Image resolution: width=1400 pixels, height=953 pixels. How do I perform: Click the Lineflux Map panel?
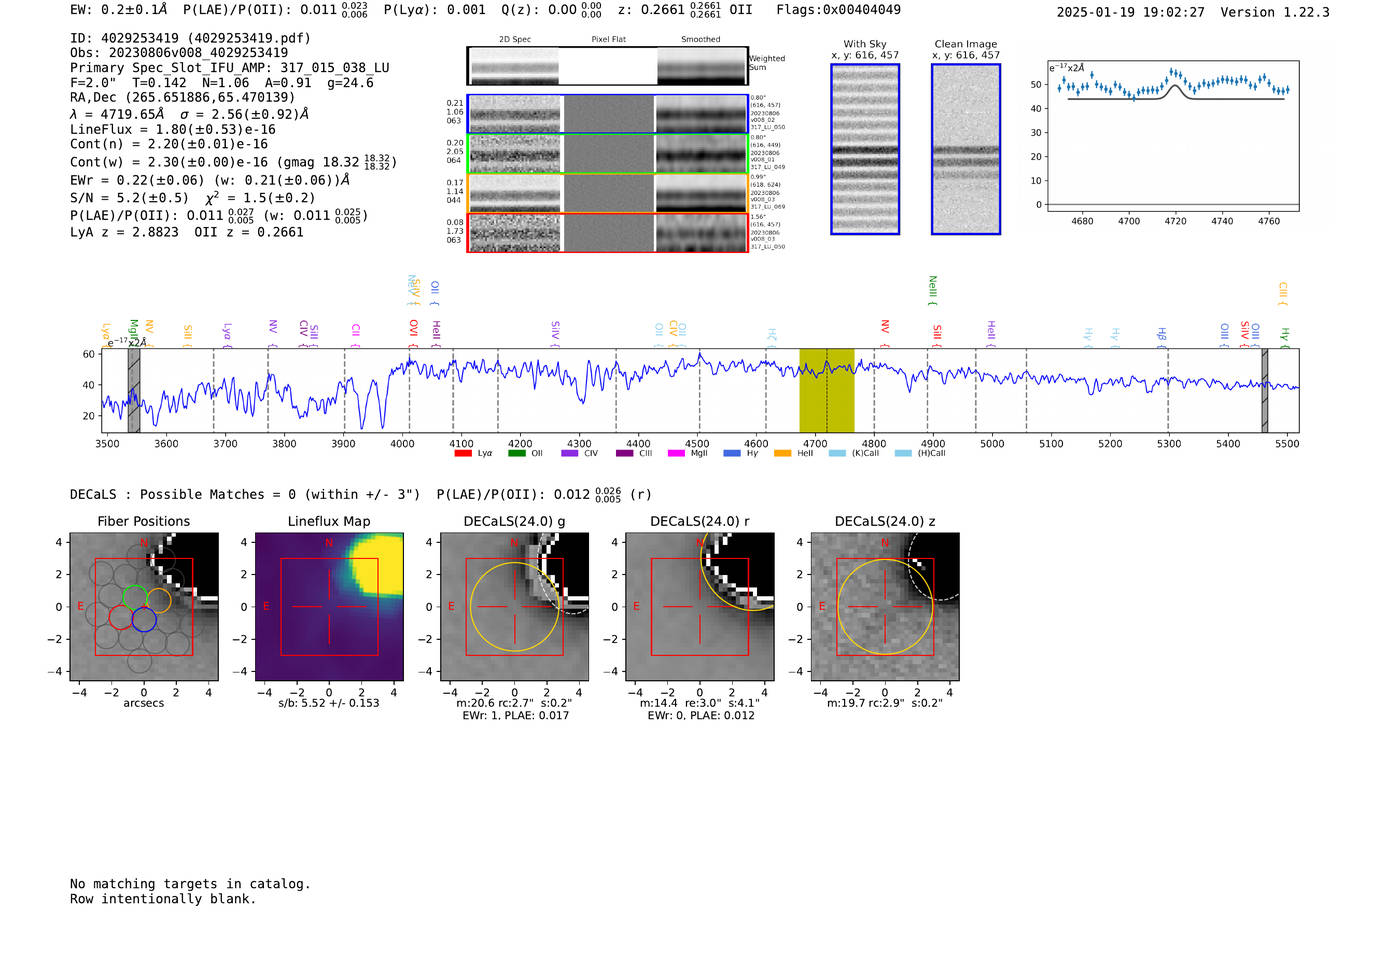[x=329, y=606]
